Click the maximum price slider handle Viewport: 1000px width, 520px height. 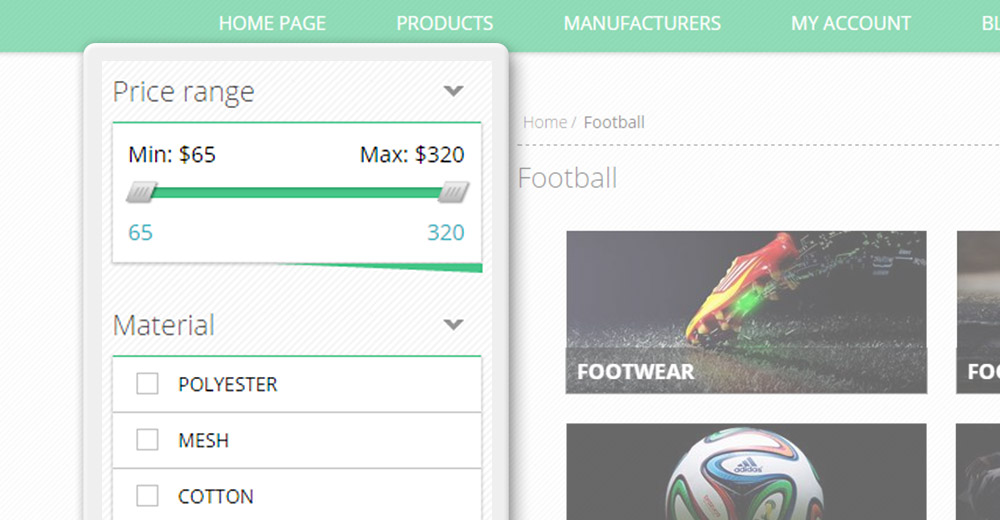click(x=453, y=191)
